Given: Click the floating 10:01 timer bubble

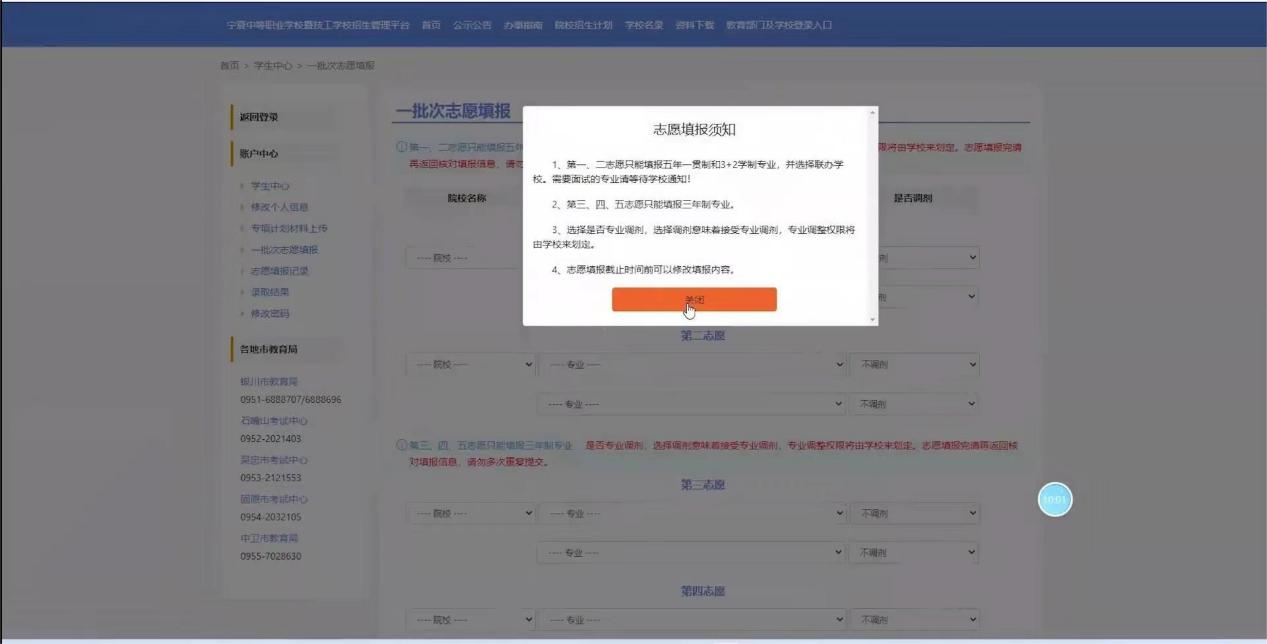Looking at the screenshot, I should (x=1055, y=499).
